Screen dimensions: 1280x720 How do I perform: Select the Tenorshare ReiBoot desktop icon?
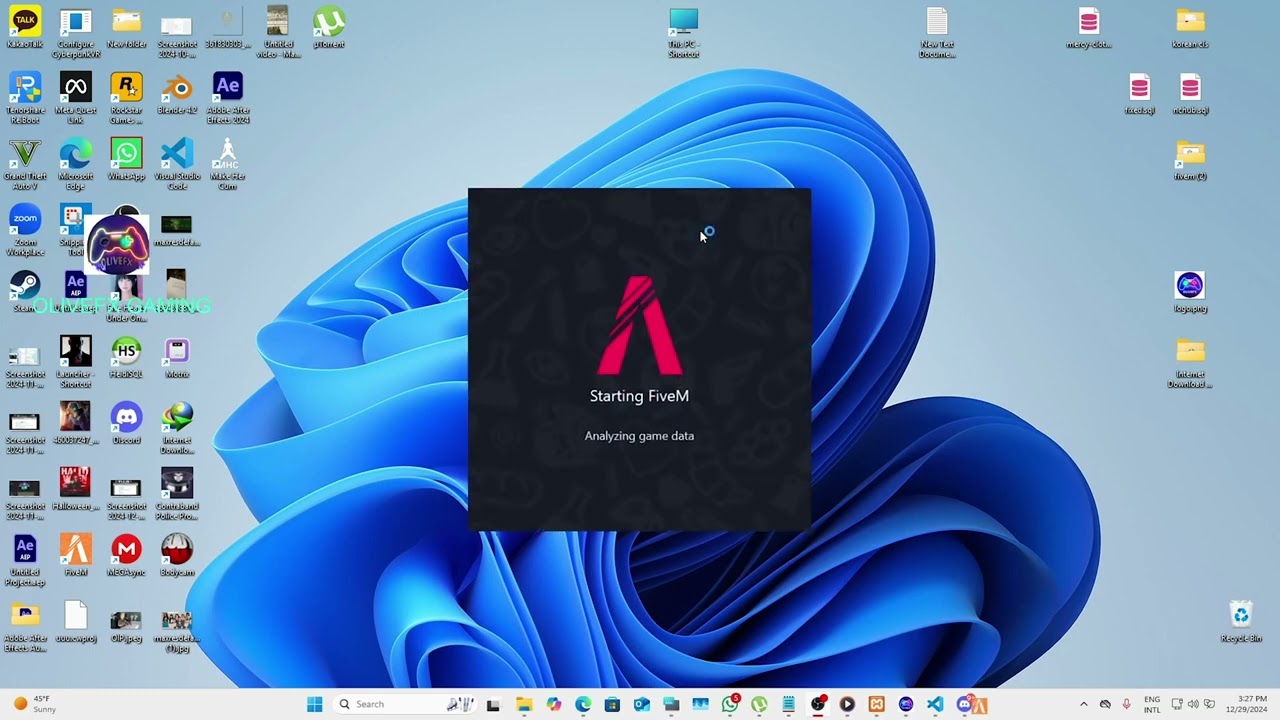pyautogui.click(x=25, y=98)
